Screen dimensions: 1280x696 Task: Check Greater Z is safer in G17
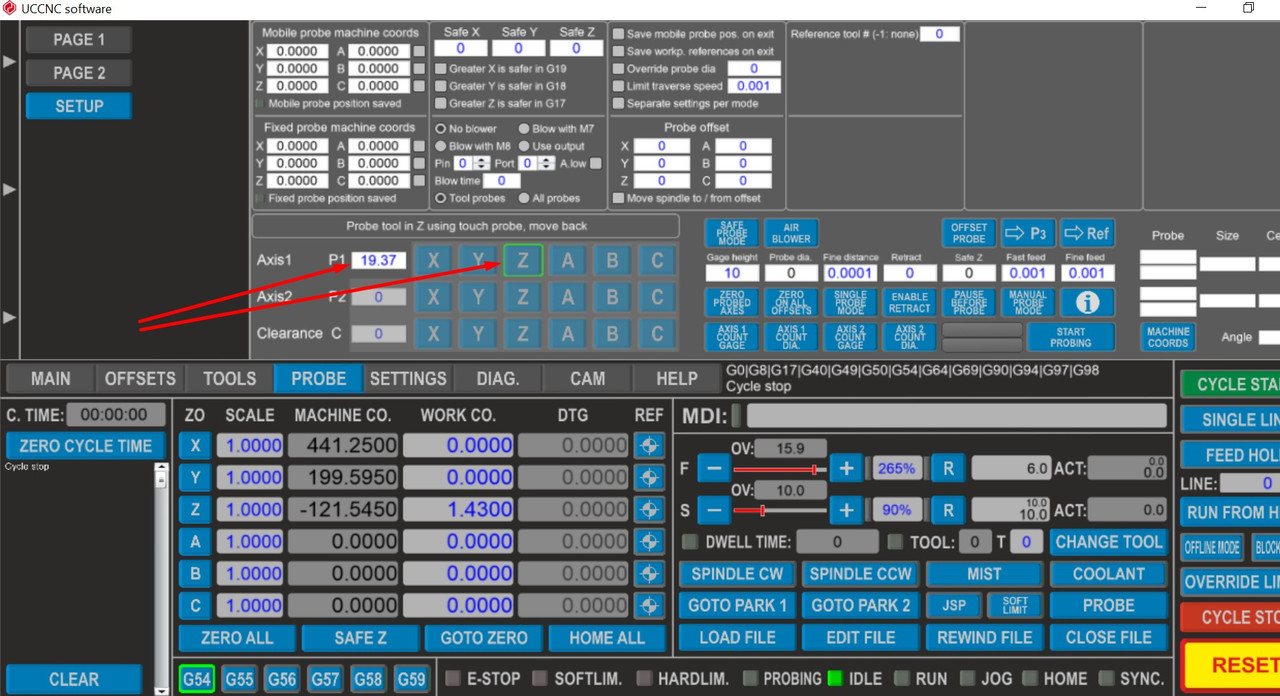(x=441, y=103)
